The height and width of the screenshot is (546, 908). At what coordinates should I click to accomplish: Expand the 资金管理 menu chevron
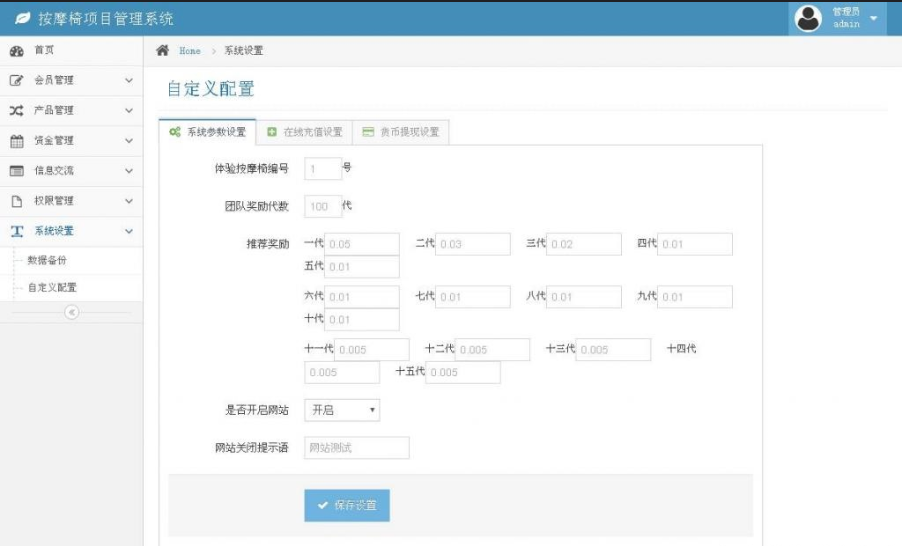[129, 141]
